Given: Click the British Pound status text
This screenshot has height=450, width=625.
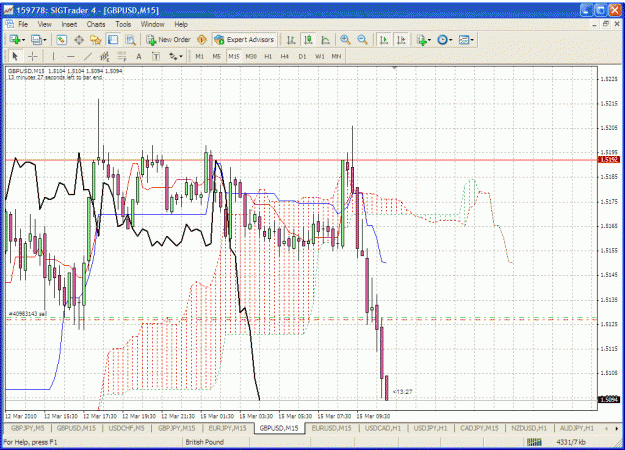Looking at the screenshot, I should 205,442.
